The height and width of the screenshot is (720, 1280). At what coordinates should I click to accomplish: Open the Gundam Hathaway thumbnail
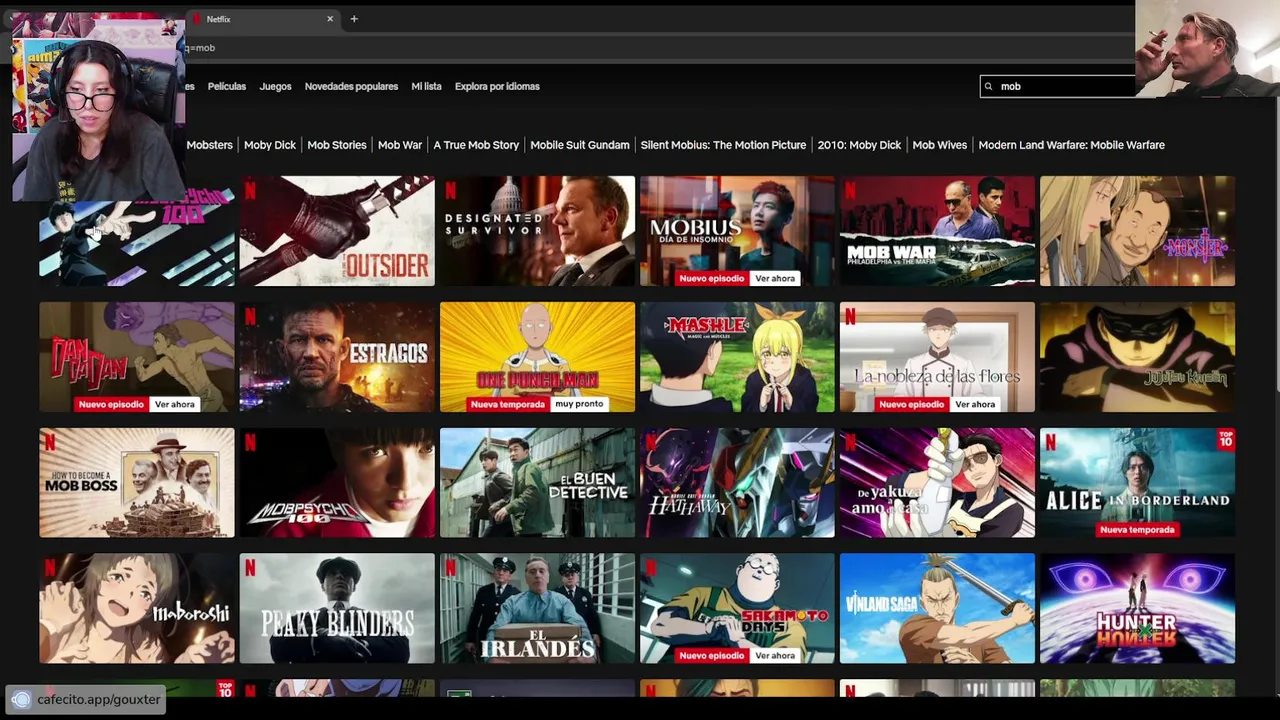[737, 483]
